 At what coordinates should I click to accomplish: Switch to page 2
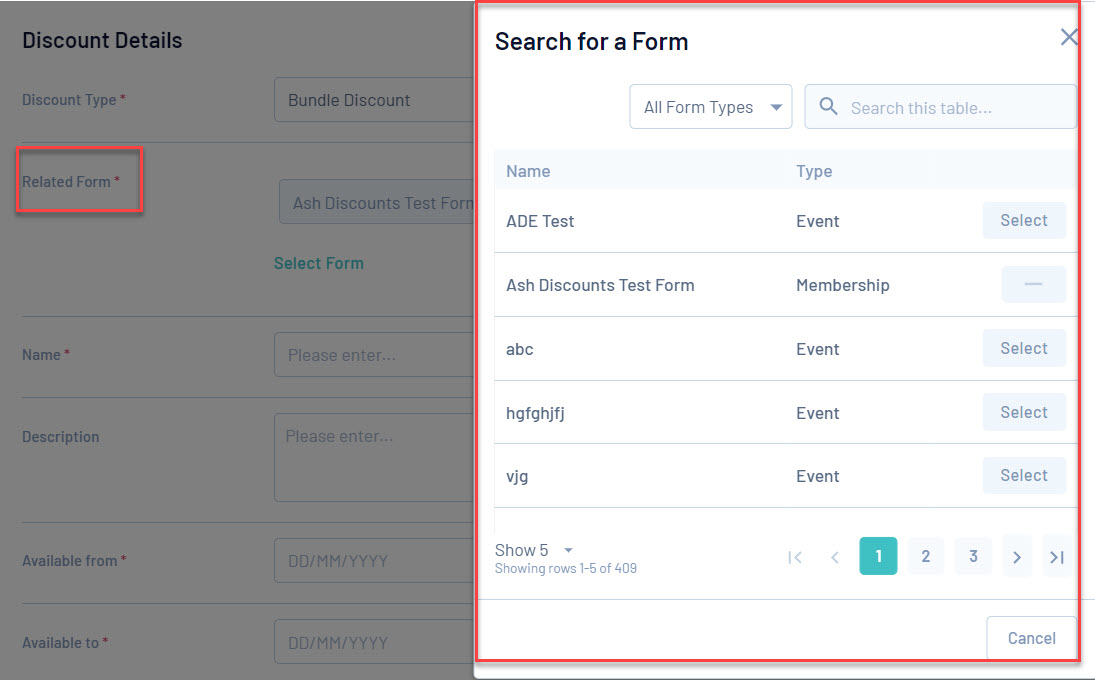tap(925, 556)
